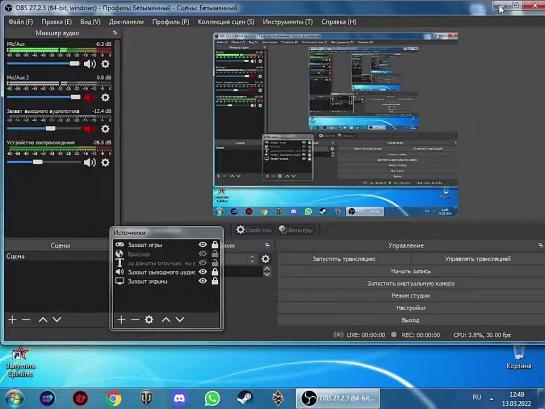545x409 pixels.
Task: Open the transition properties gear icon
Action: 266,259
